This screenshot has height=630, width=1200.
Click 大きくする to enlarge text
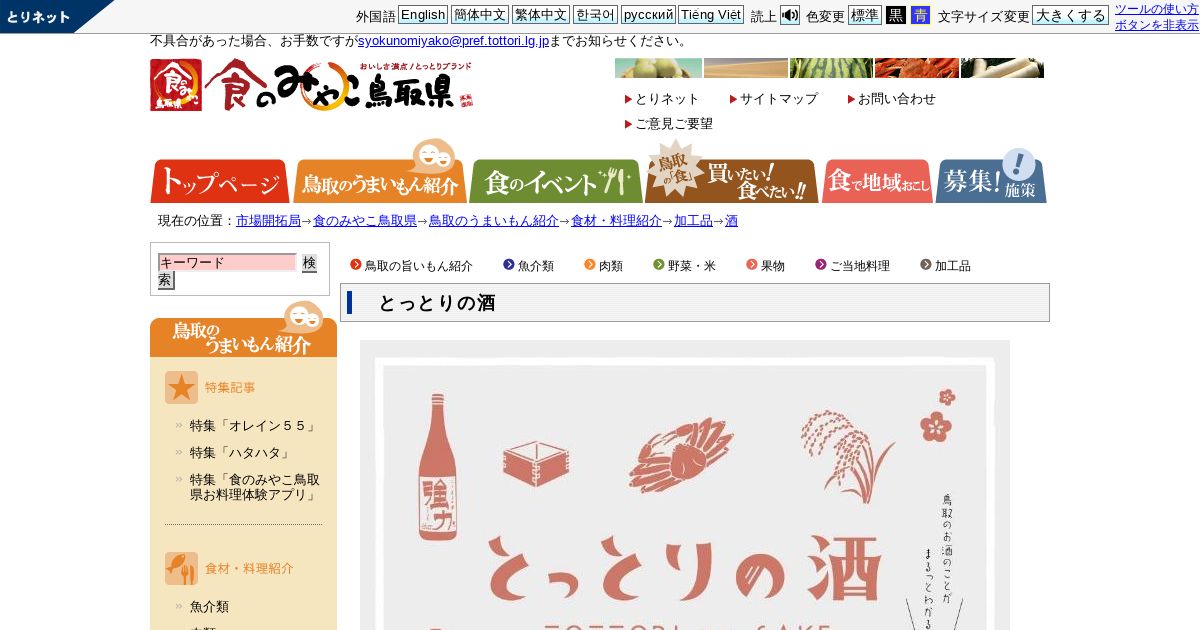tap(1070, 15)
